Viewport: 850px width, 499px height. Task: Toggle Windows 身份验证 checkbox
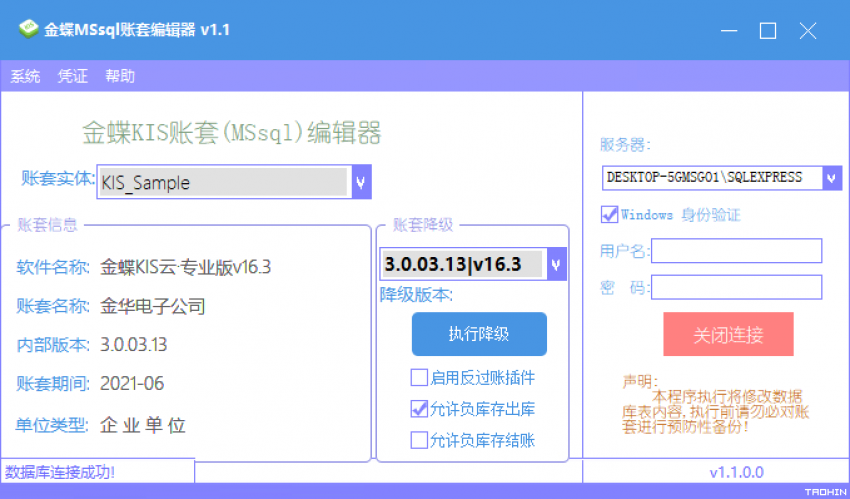point(609,215)
